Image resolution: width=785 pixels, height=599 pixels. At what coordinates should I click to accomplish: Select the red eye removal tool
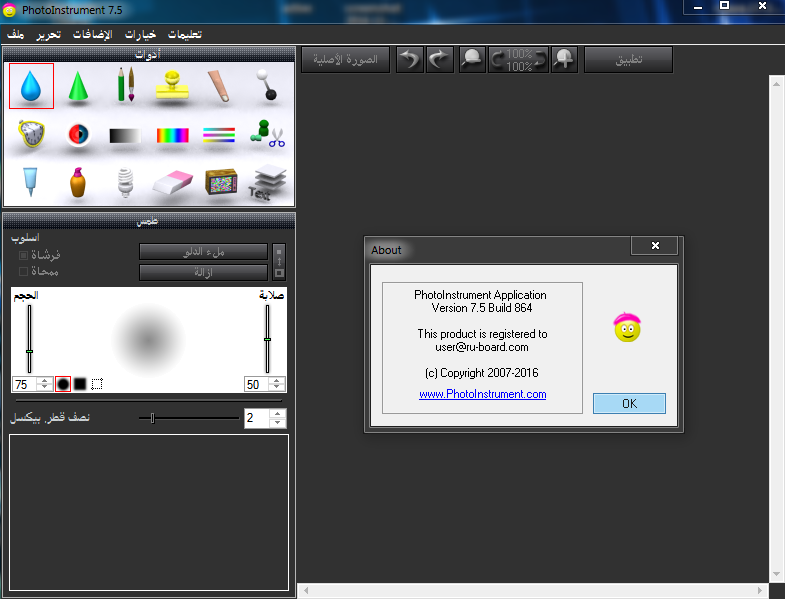click(x=78, y=134)
